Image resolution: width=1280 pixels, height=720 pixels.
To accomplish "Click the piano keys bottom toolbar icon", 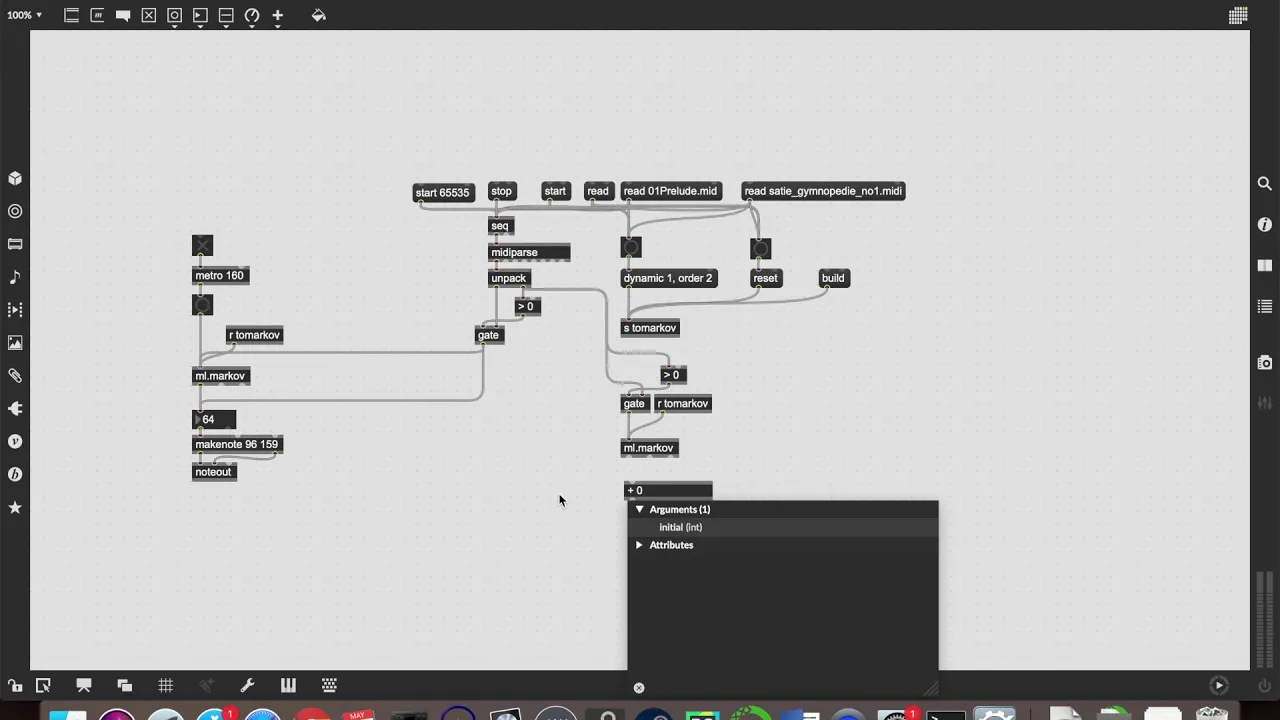I will pyautogui.click(x=288, y=685).
